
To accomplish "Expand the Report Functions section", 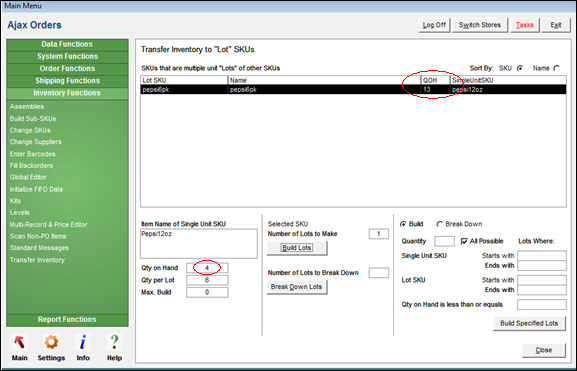I will [67, 319].
